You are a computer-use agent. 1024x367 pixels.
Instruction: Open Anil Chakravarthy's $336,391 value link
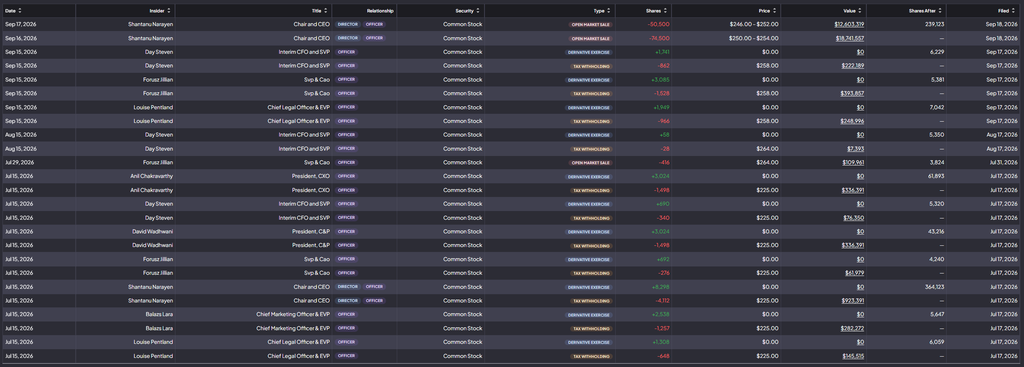[853, 190]
